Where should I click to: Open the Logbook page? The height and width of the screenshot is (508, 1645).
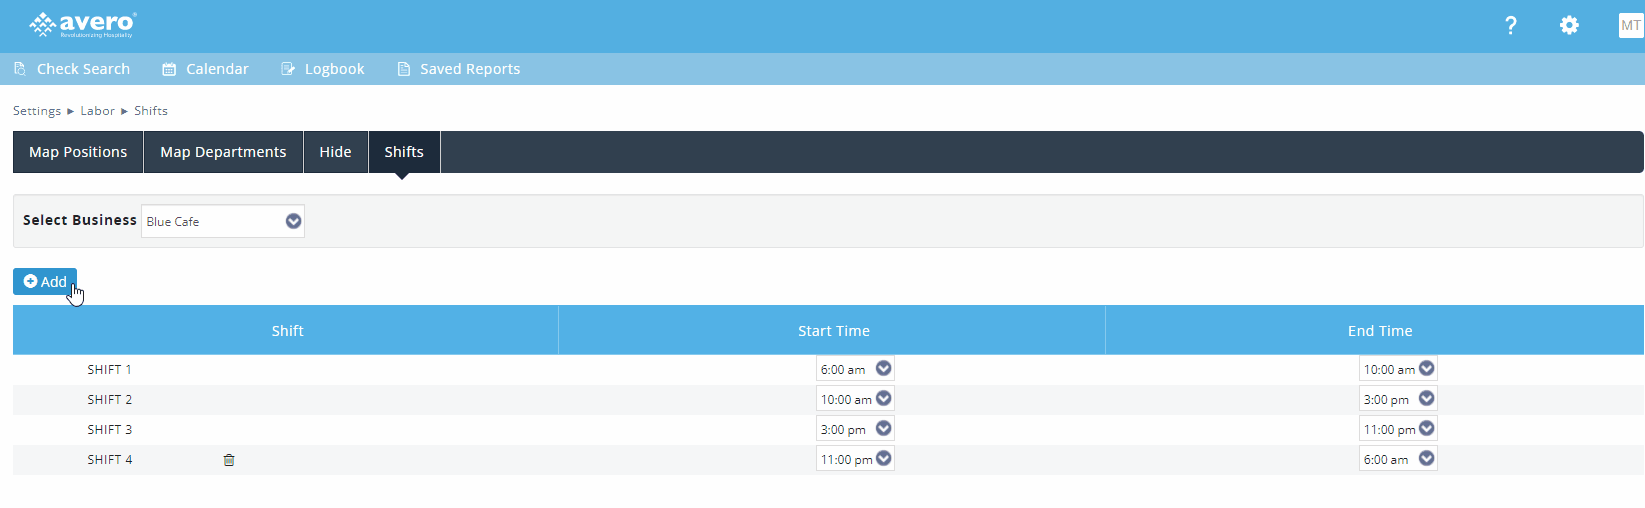(322, 69)
